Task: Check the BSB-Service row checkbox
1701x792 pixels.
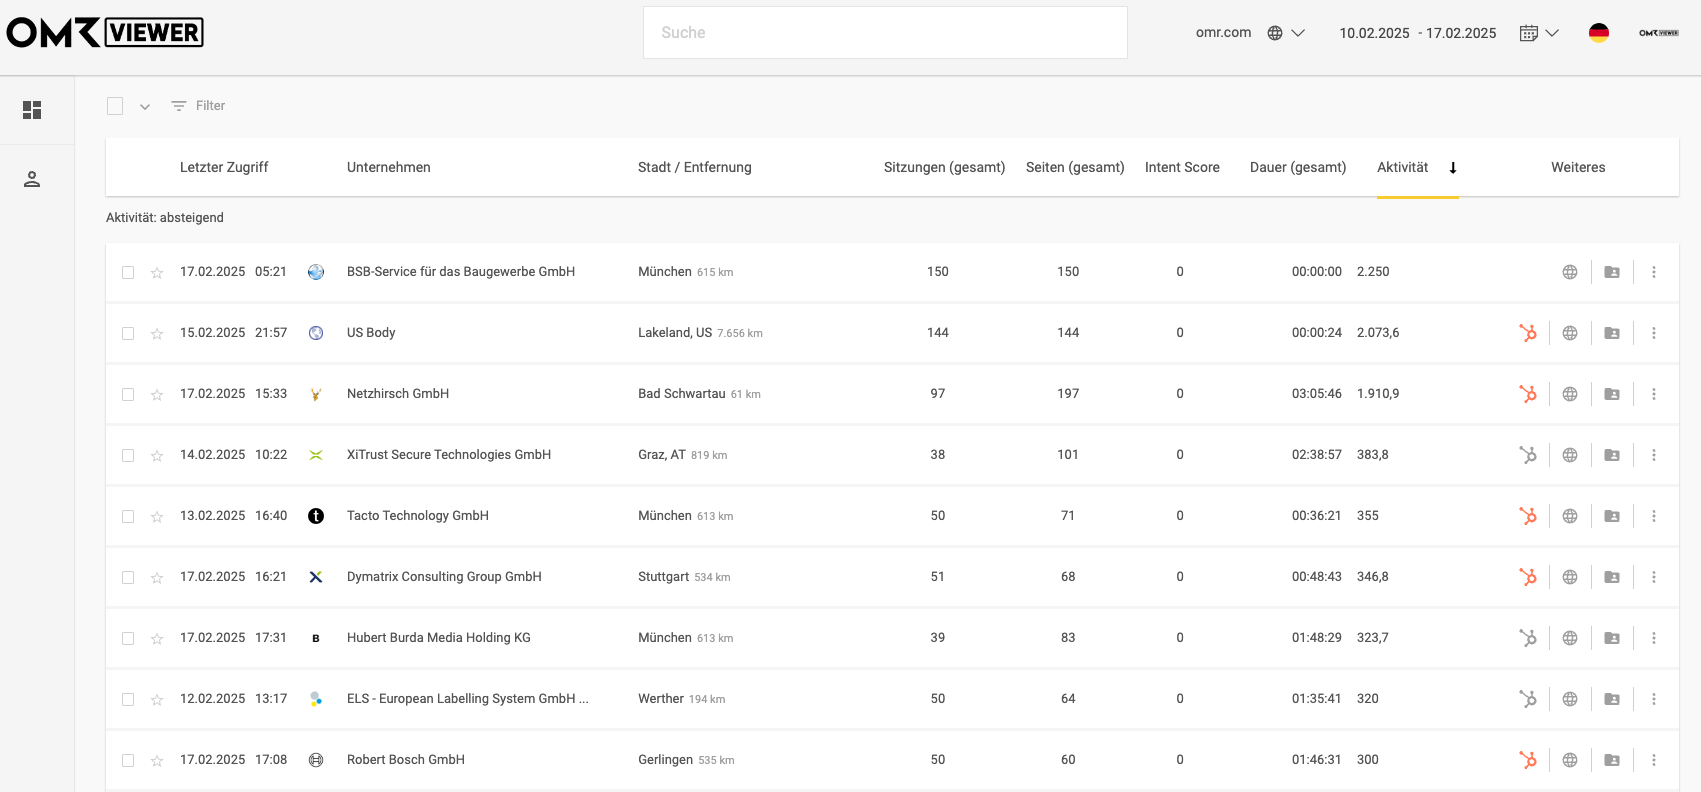Action: click(x=128, y=273)
